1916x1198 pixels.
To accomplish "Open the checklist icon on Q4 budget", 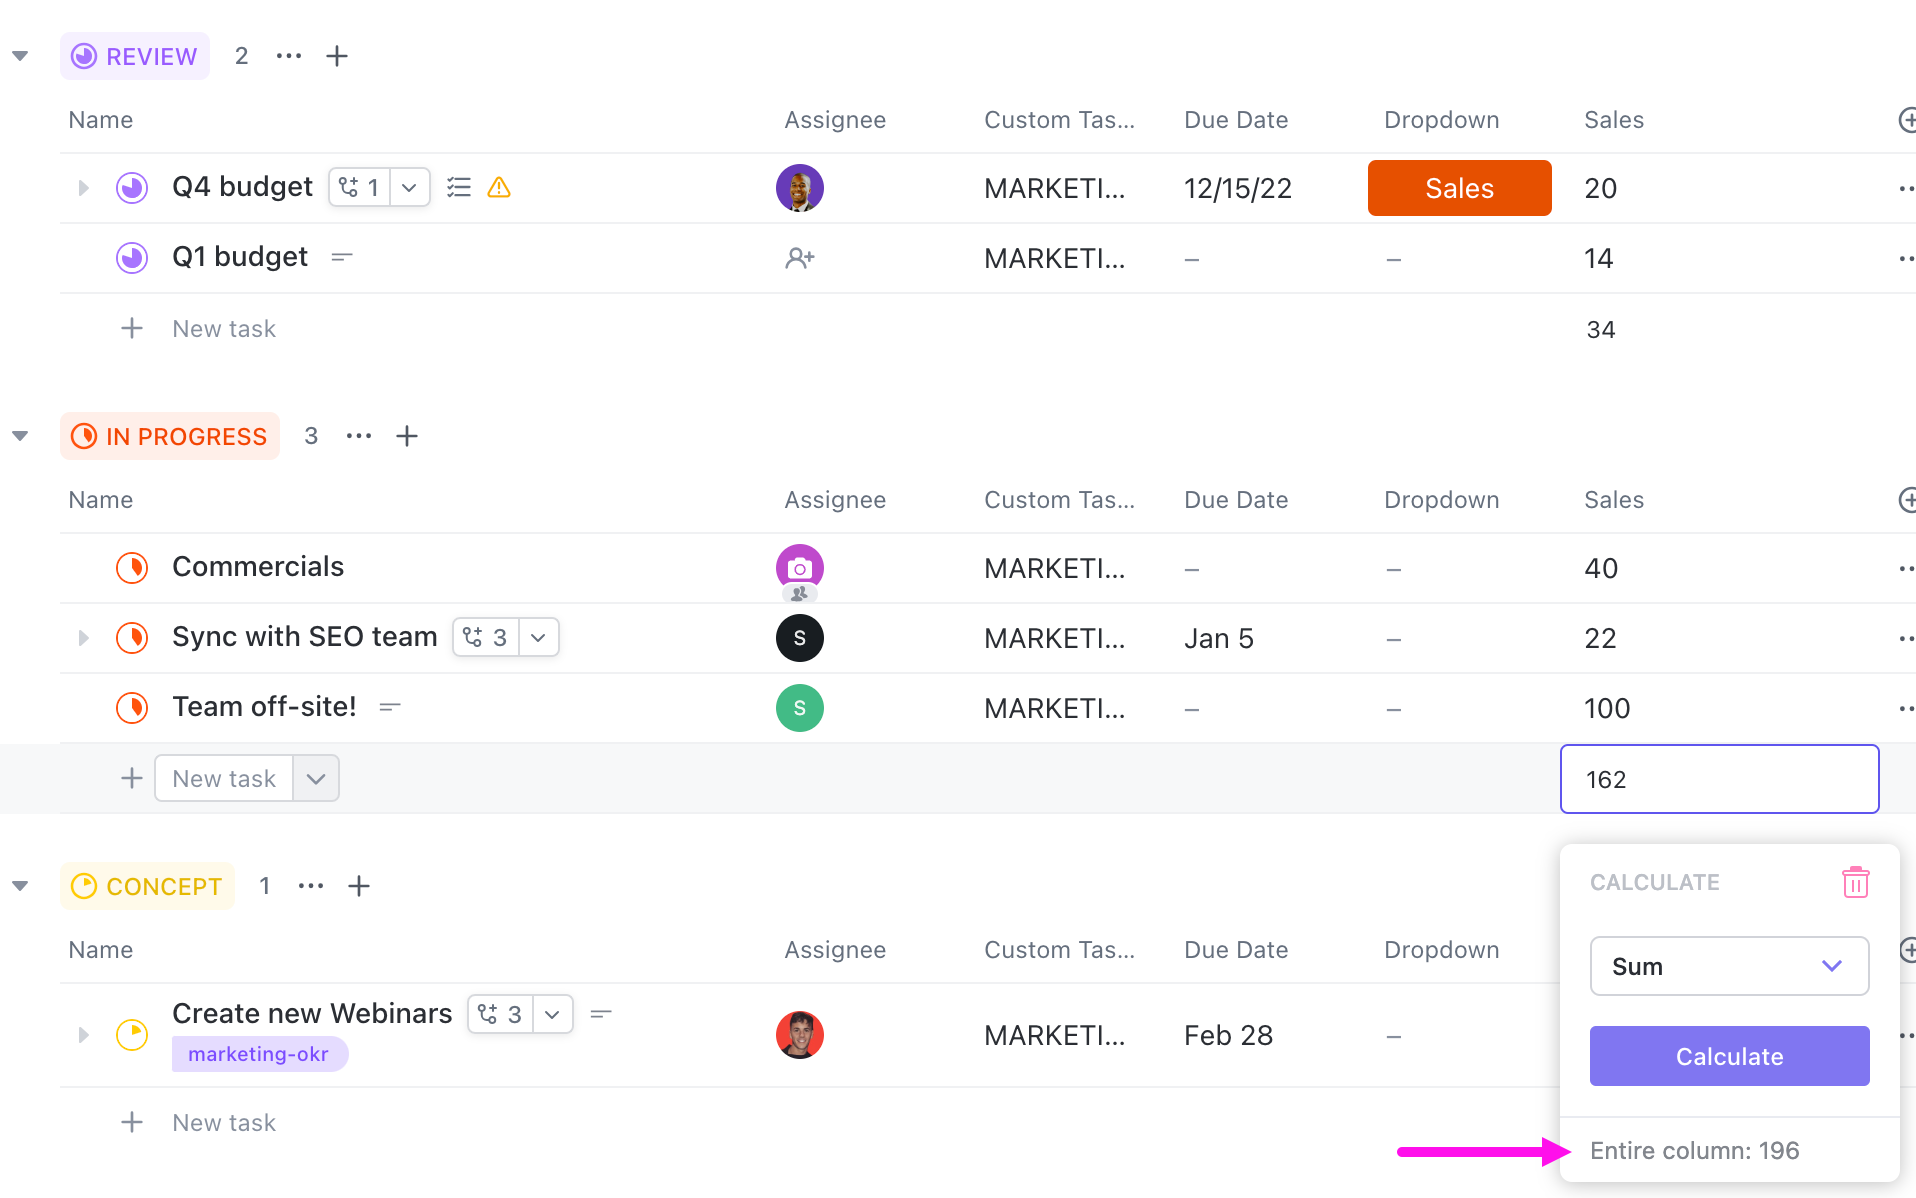I will [459, 187].
